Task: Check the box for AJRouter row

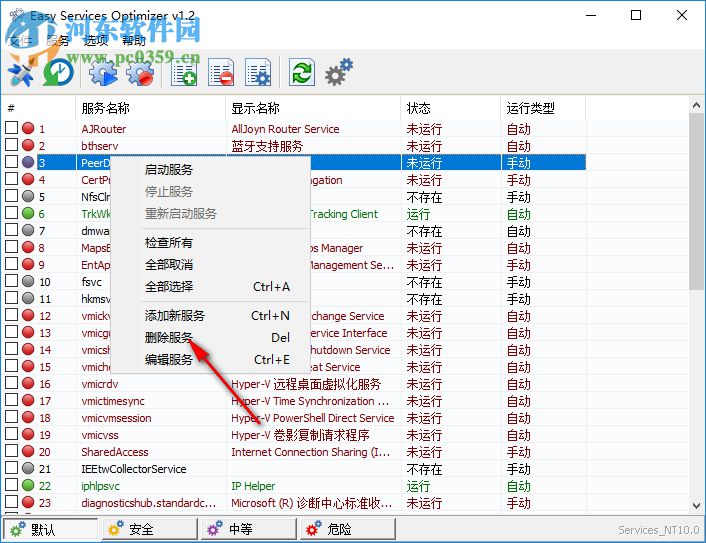Action: [11, 128]
